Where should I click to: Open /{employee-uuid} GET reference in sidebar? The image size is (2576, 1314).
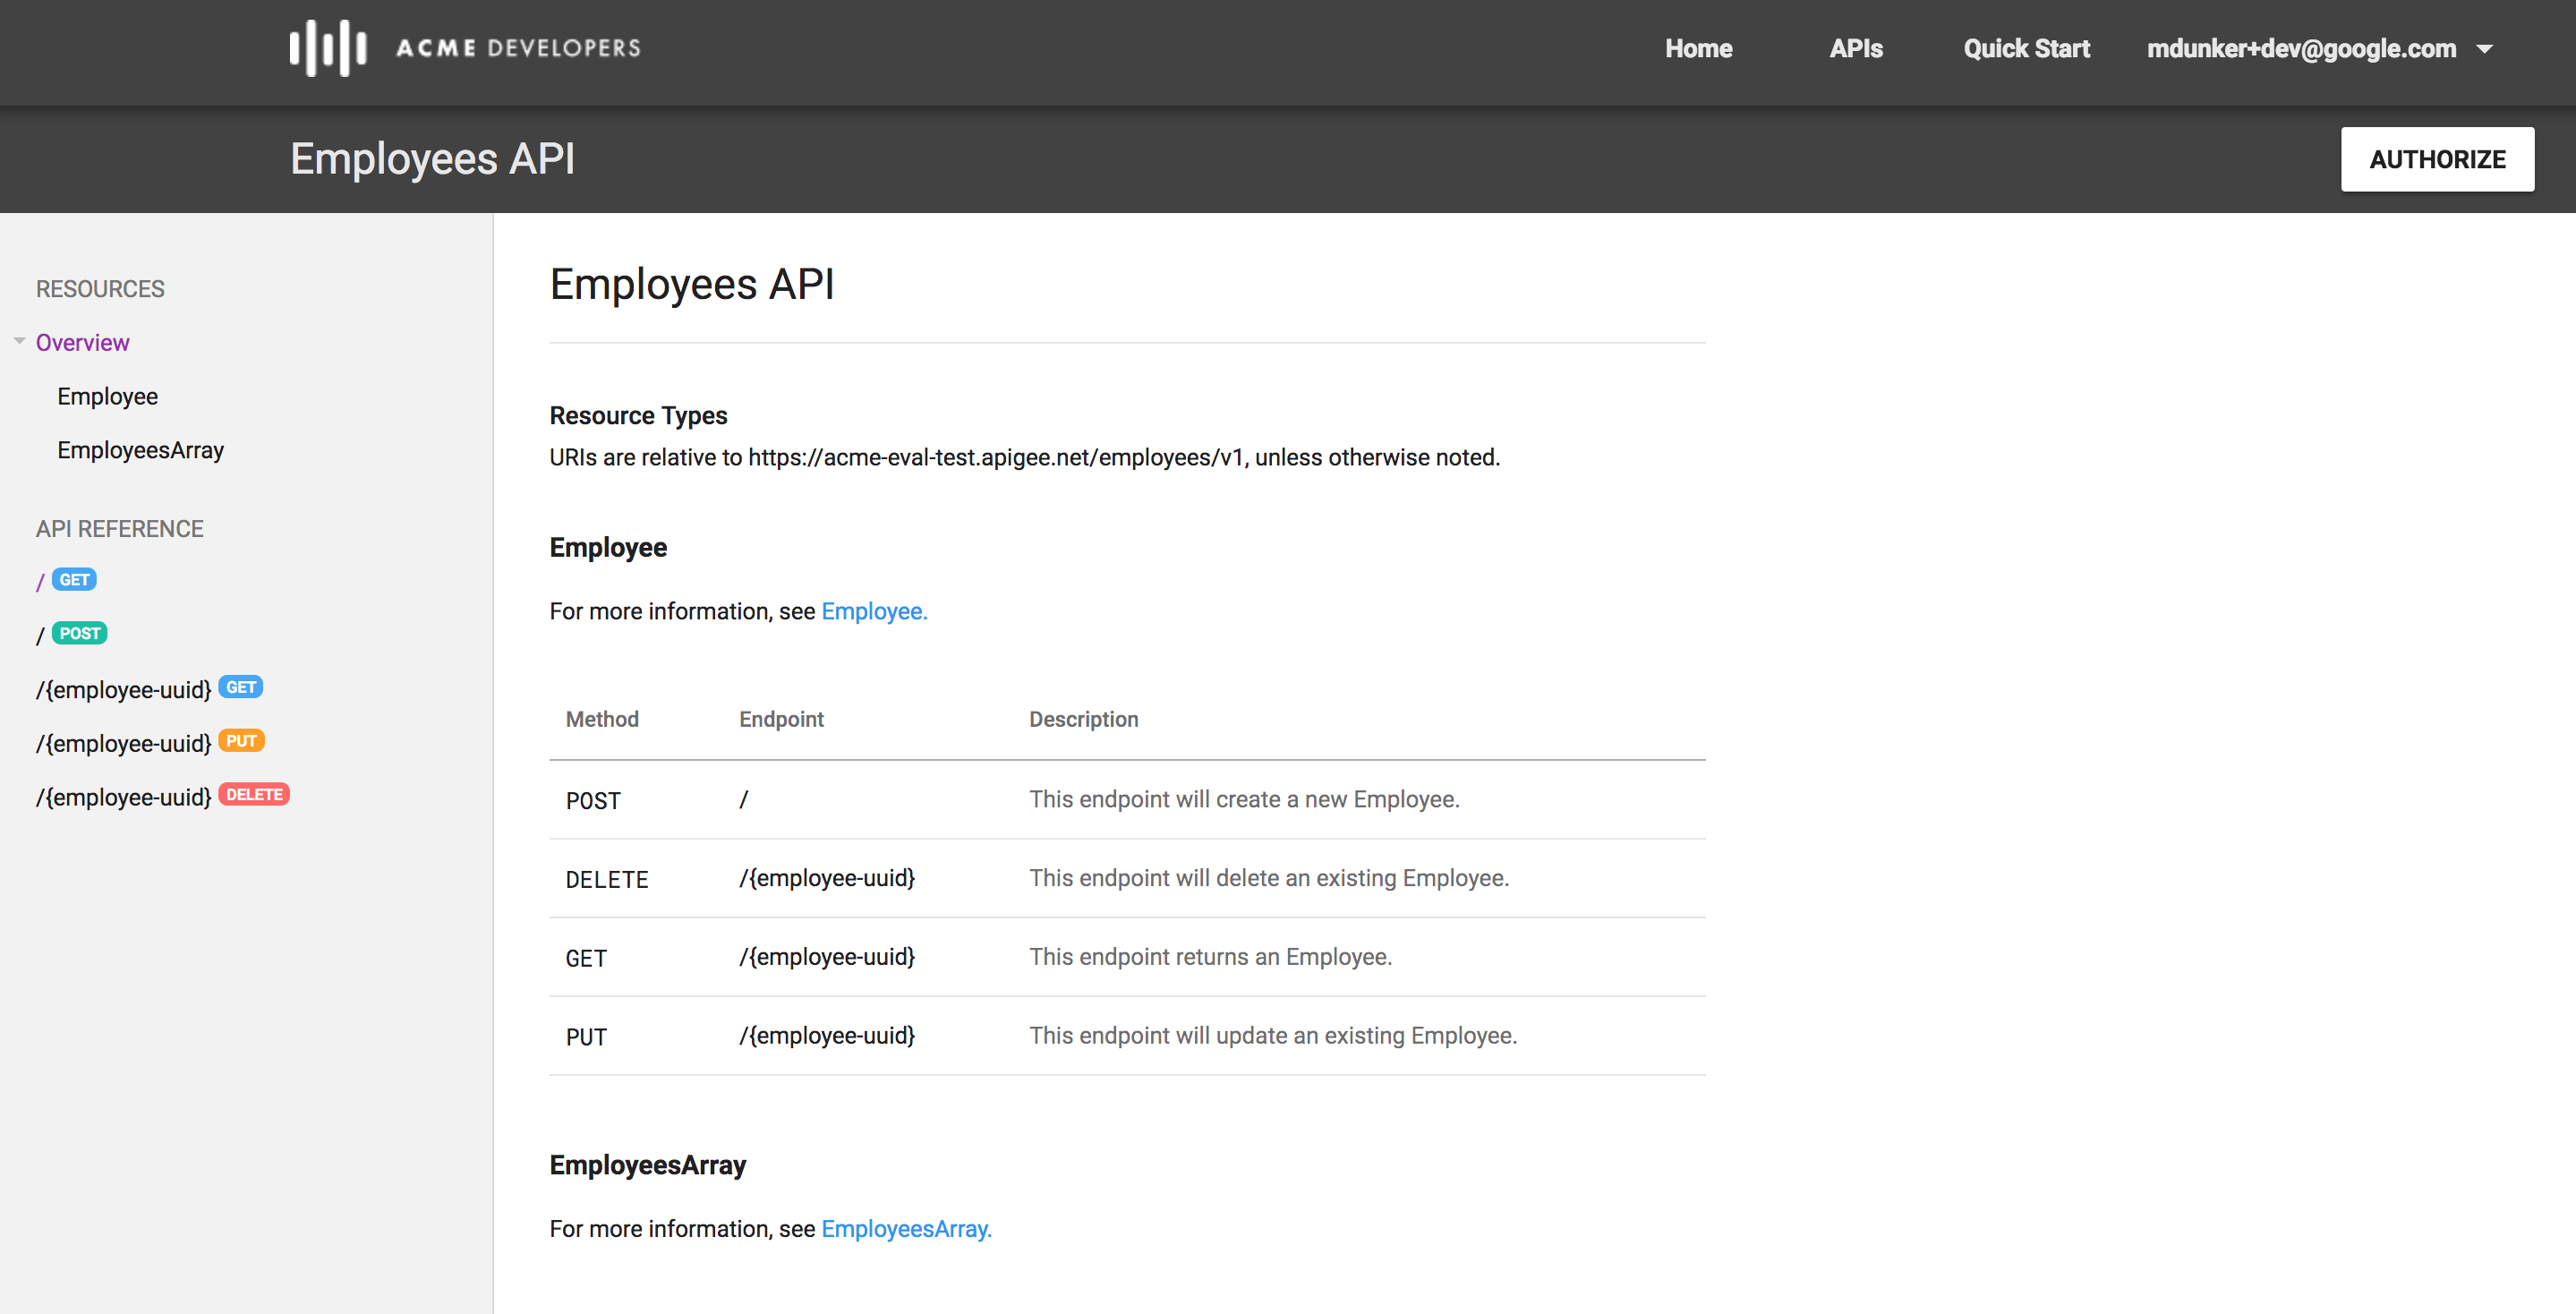pos(149,688)
